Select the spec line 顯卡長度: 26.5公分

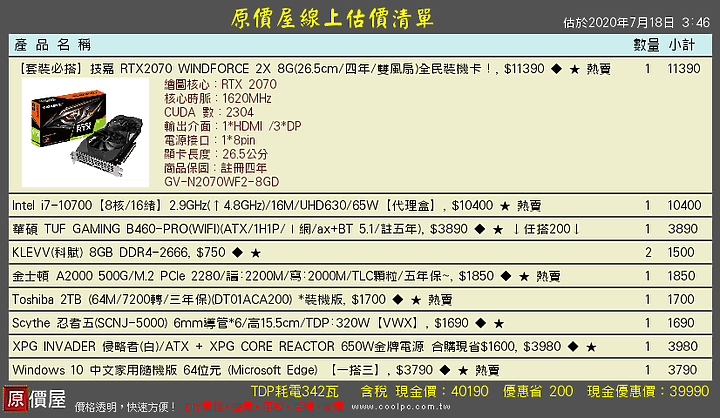216,154
